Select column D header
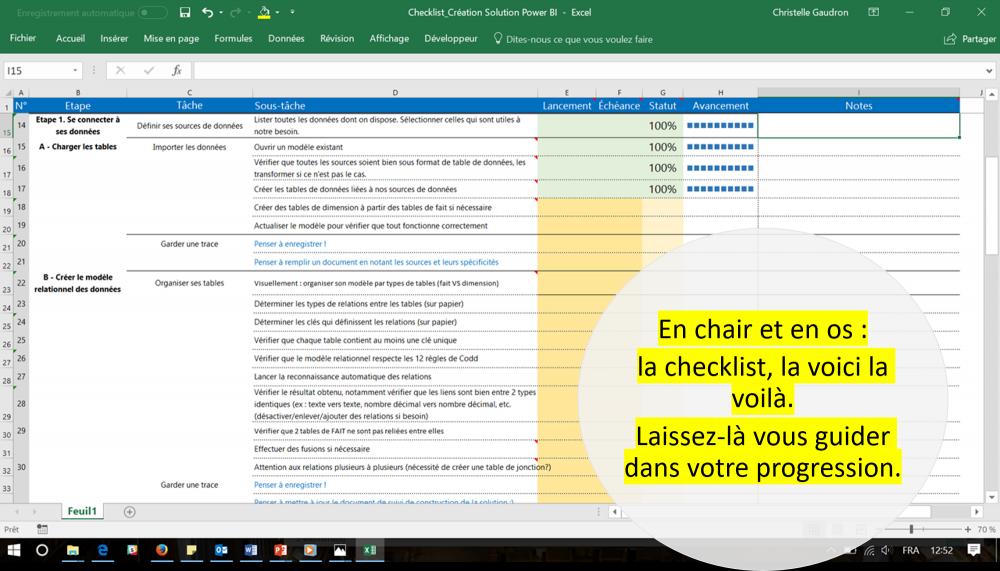 [395, 93]
